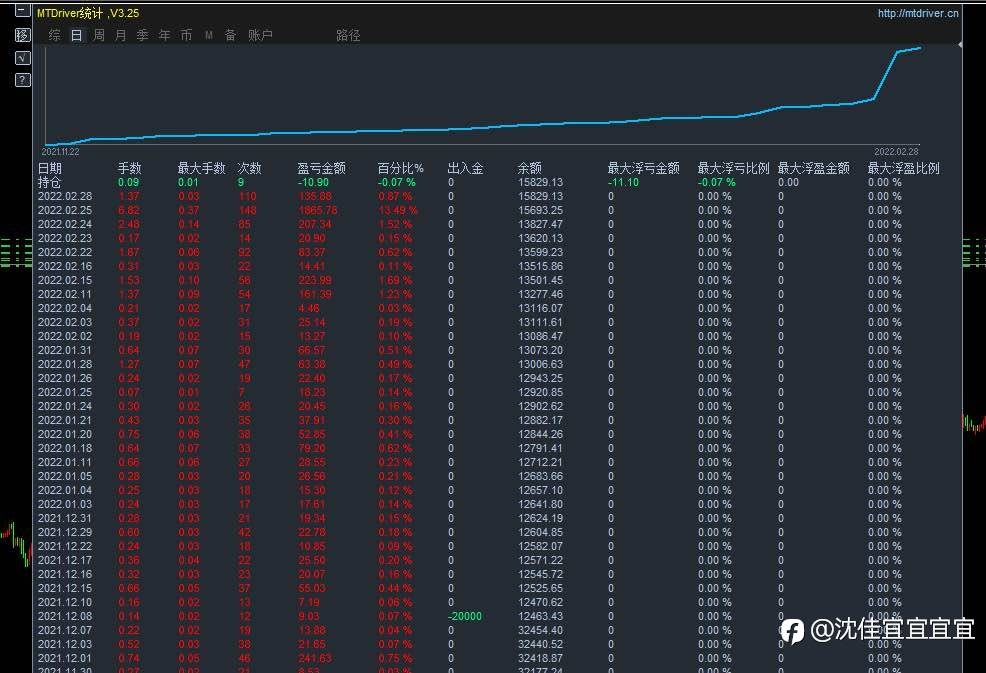Viewport: 986px width, 673px height.
Task: Click the small arrow marker at chart's right edge
Action: [960, 45]
